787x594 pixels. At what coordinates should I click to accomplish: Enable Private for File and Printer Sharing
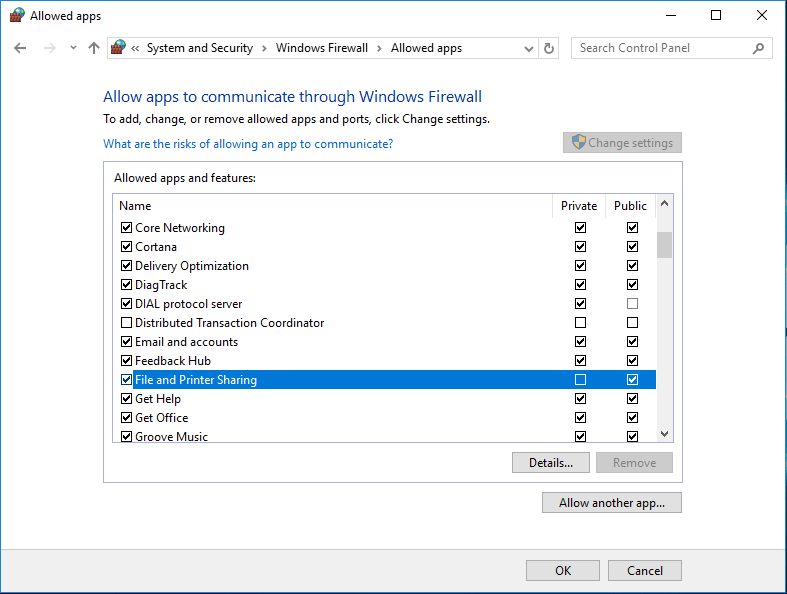click(x=580, y=380)
